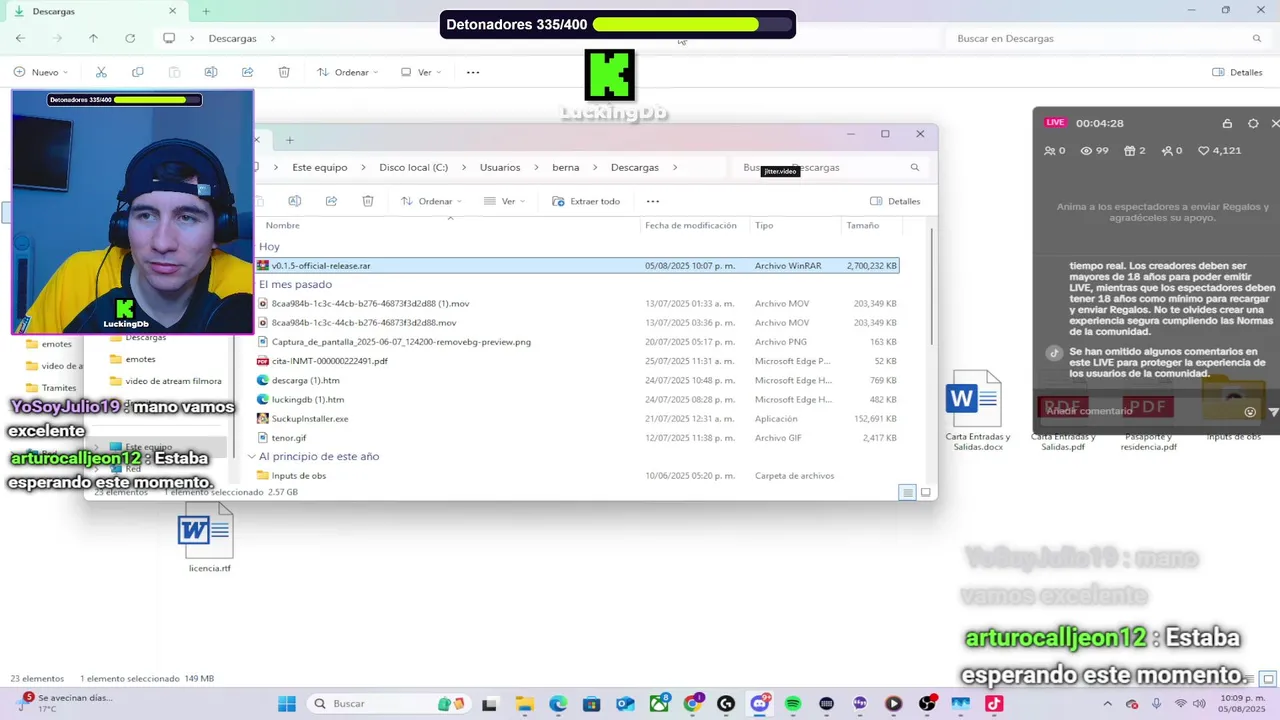Viewport: 1280px width, 720px height.
Task: Add new tab in back Explorer
Action: [x=206, y=11]
